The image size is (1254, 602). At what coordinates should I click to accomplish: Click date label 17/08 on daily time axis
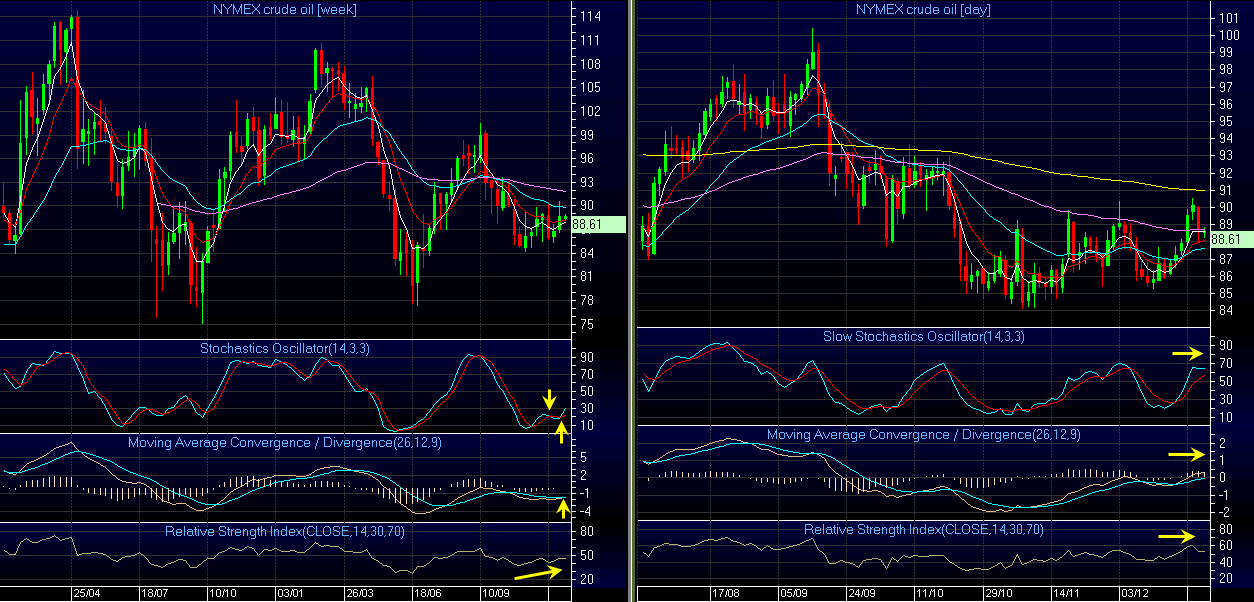click(725, 593)
